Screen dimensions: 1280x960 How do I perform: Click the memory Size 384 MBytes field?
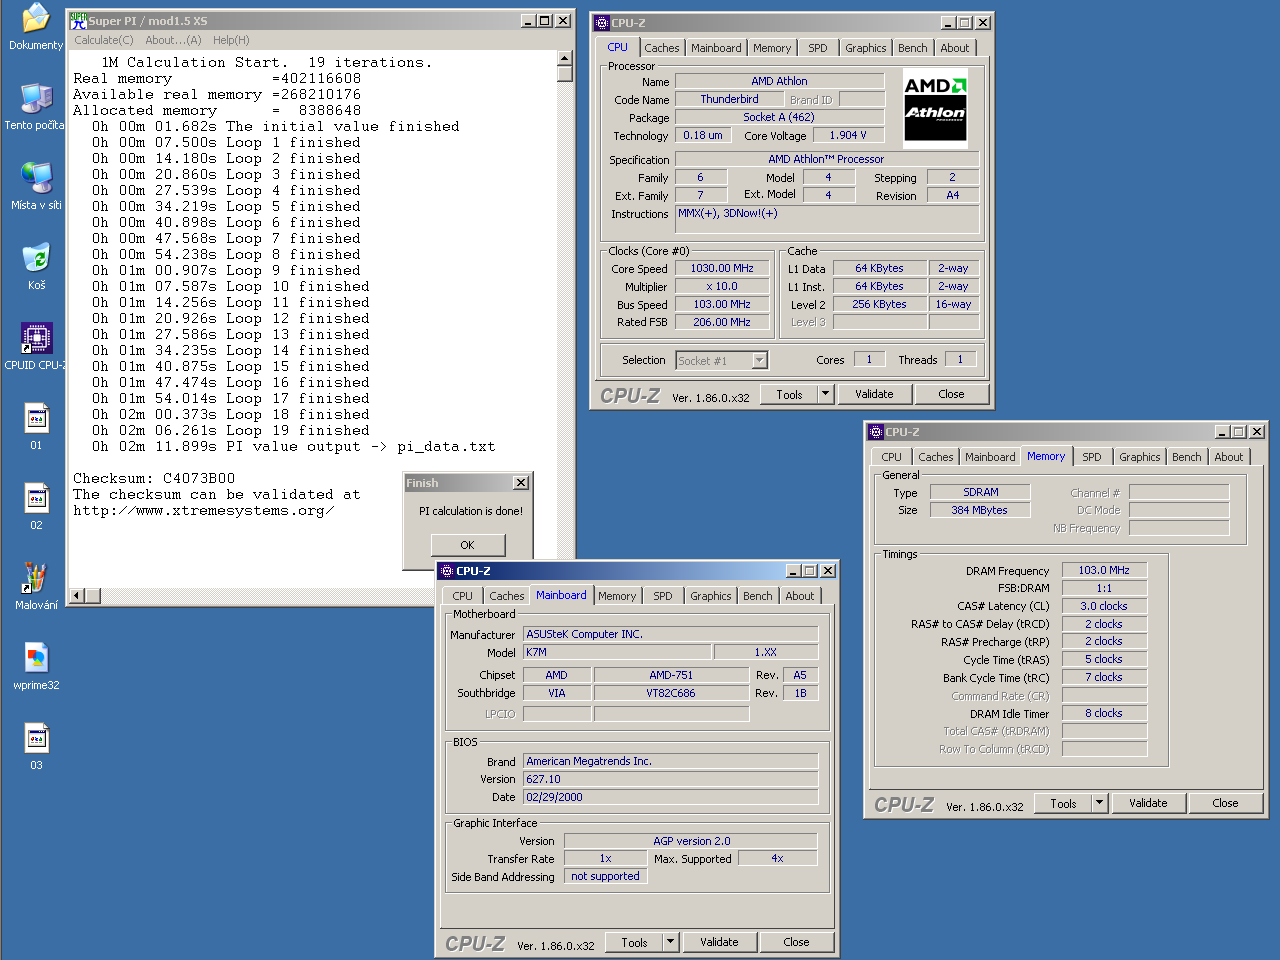[979, 510]
